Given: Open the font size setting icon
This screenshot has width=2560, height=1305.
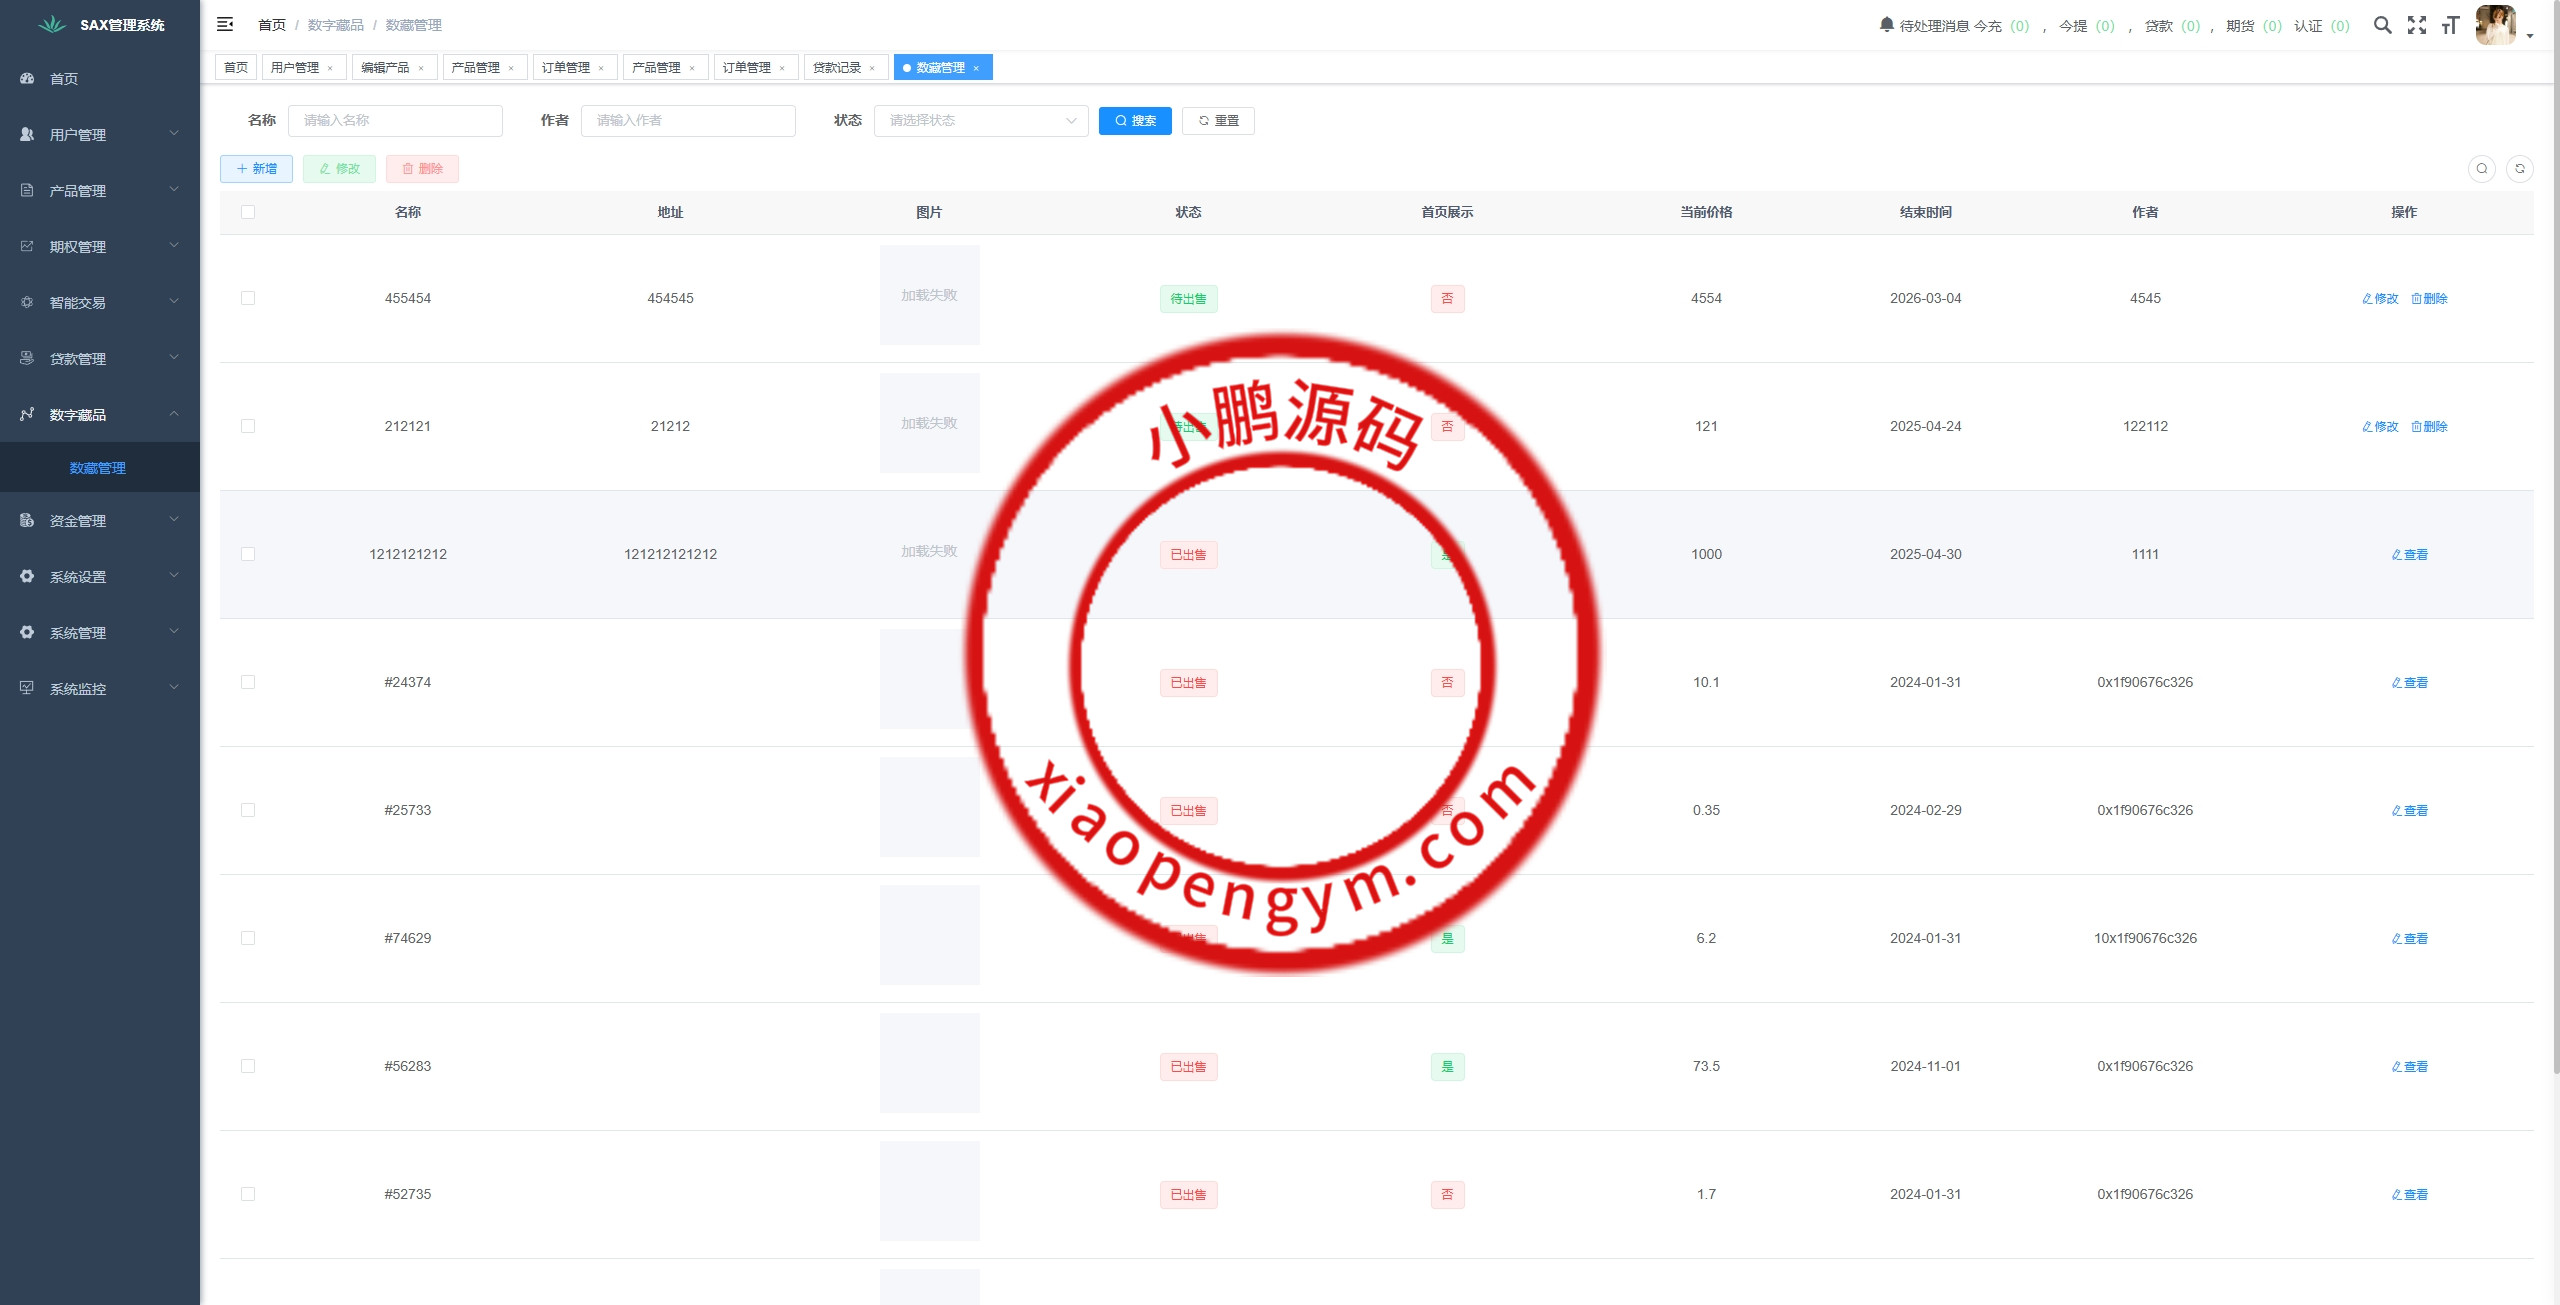Looking at the screenshot, I should point(2450,25).
